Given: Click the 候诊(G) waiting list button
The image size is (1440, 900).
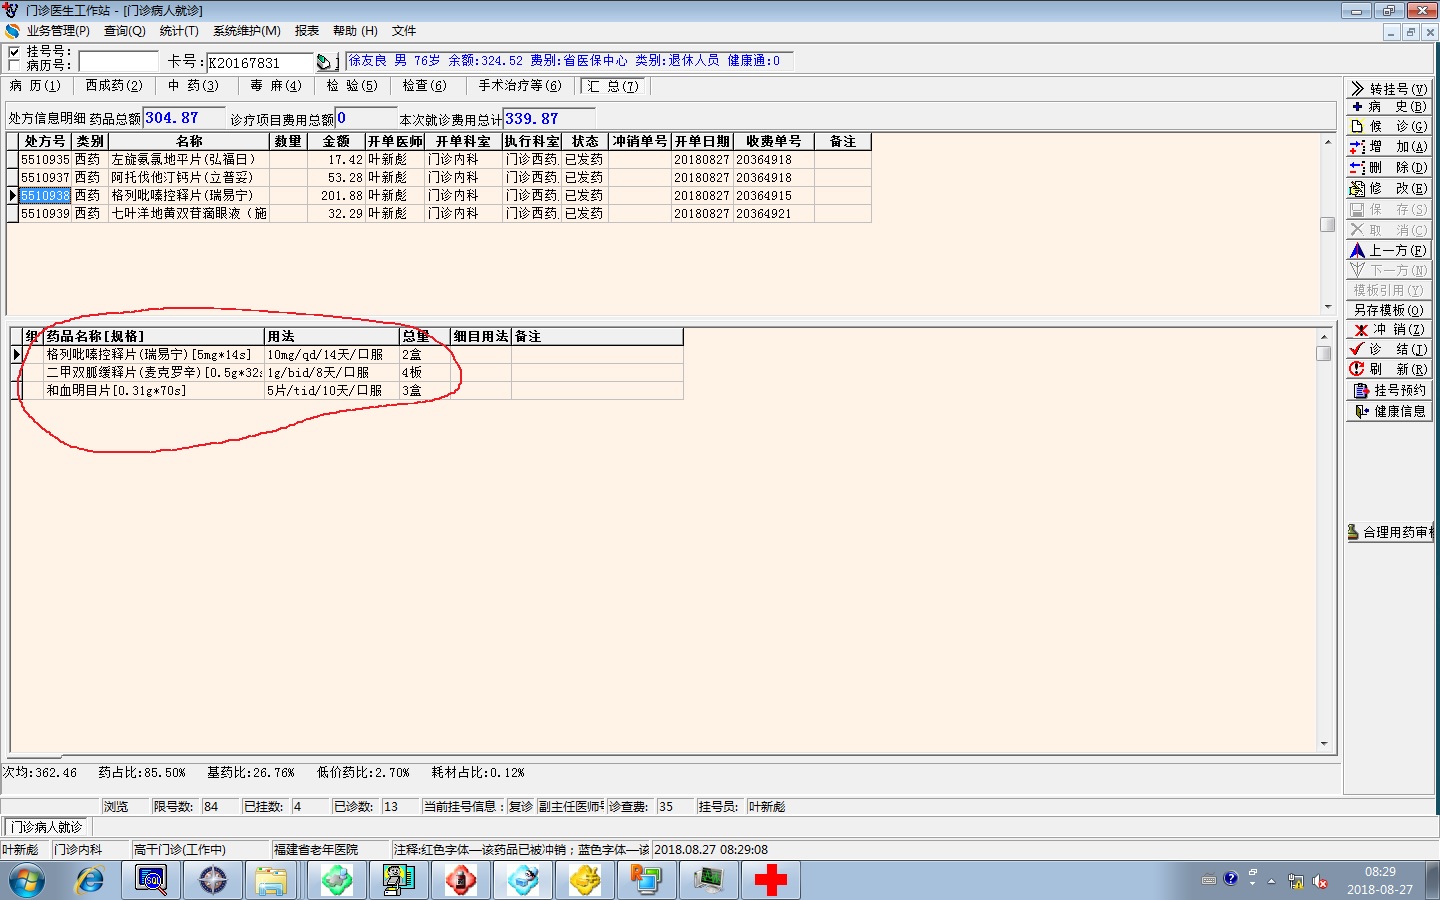Looking at the screenshot, I should pyautogui.click(x=1389, y=127).
